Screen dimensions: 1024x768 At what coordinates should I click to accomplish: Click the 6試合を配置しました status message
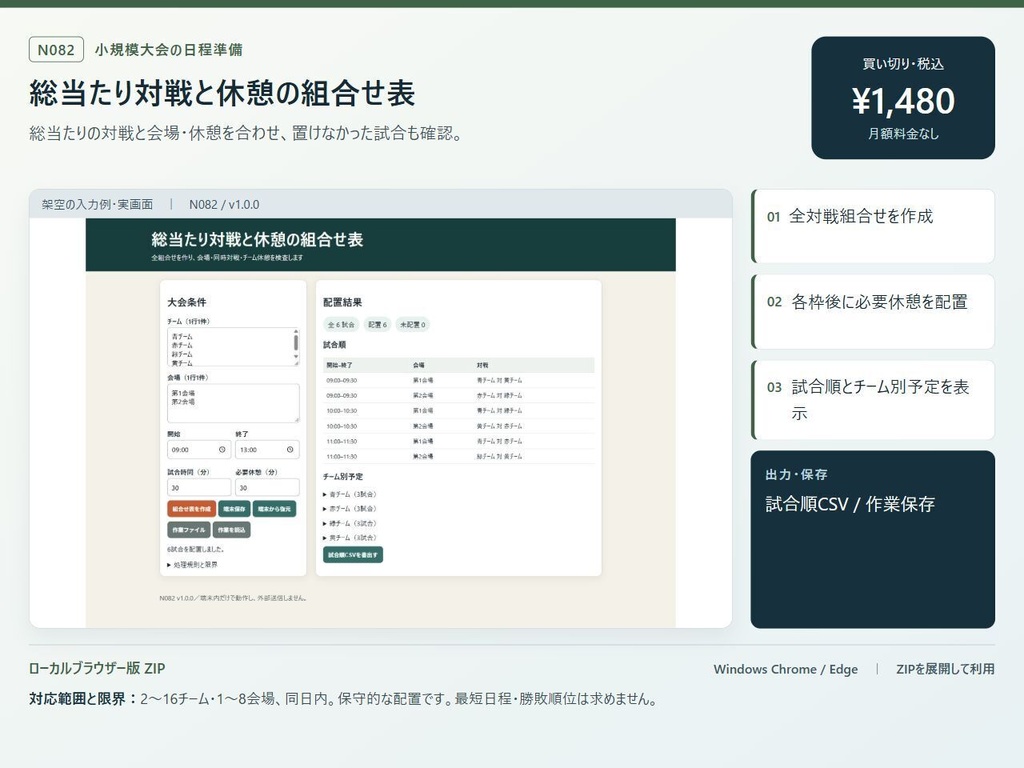195,549
